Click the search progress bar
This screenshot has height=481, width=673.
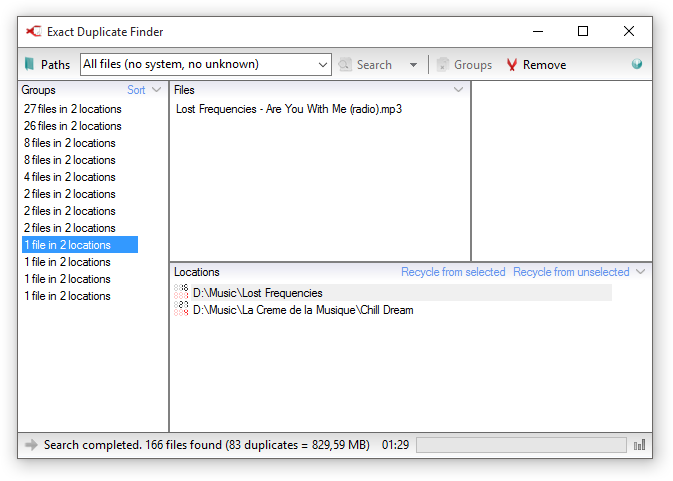coord(521,445)
